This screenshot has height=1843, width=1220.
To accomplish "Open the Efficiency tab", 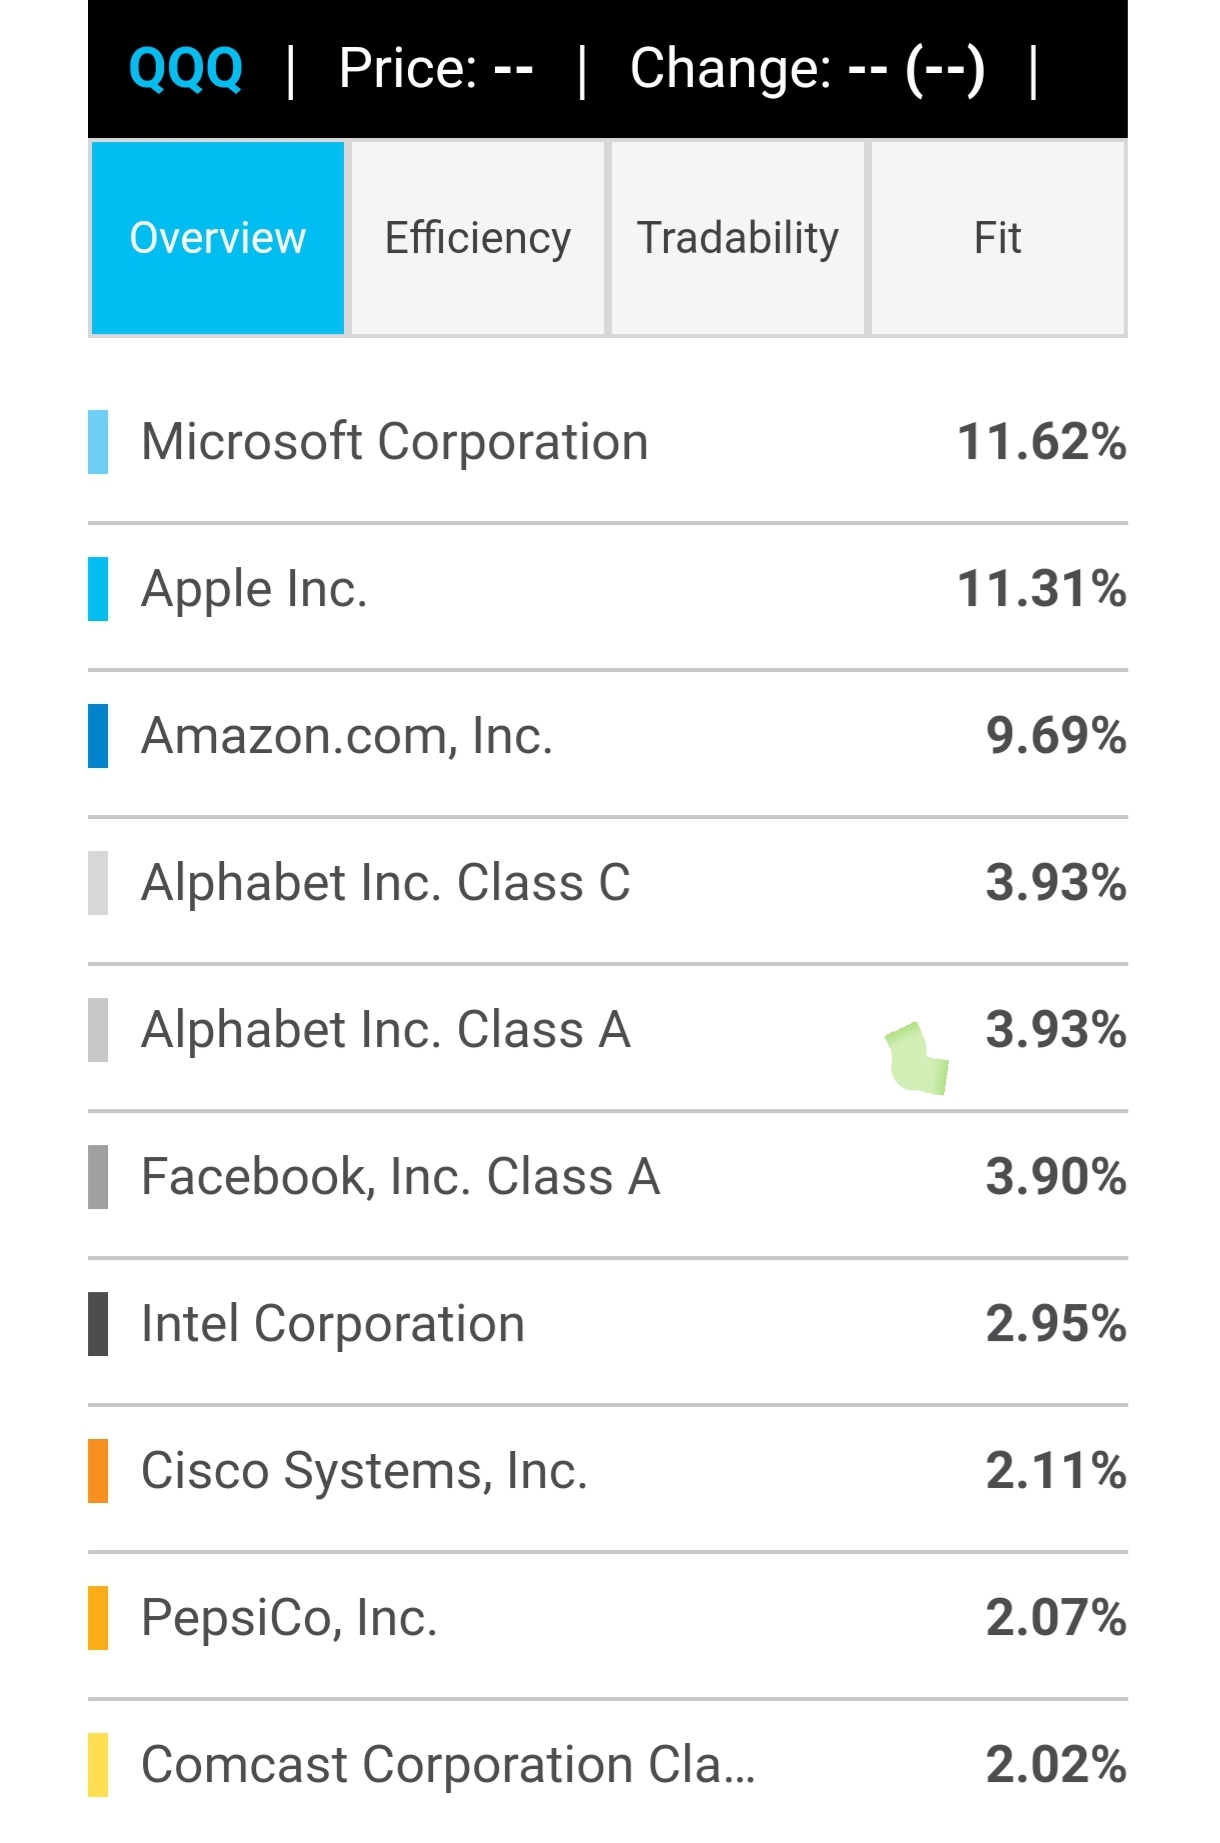I will pos(478,238).
